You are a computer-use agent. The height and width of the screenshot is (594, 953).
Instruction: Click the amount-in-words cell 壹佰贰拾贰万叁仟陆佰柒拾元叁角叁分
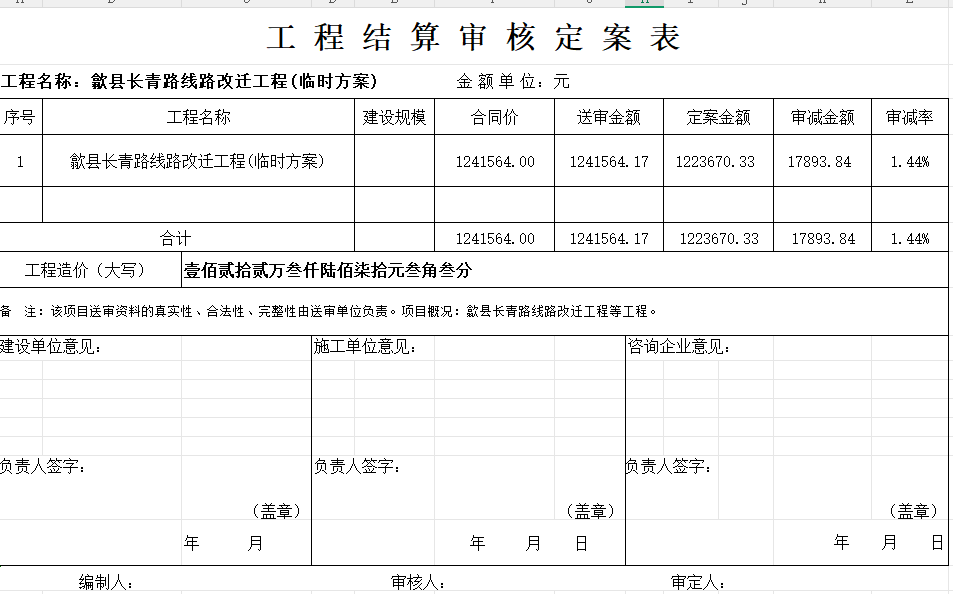point(328,270)
